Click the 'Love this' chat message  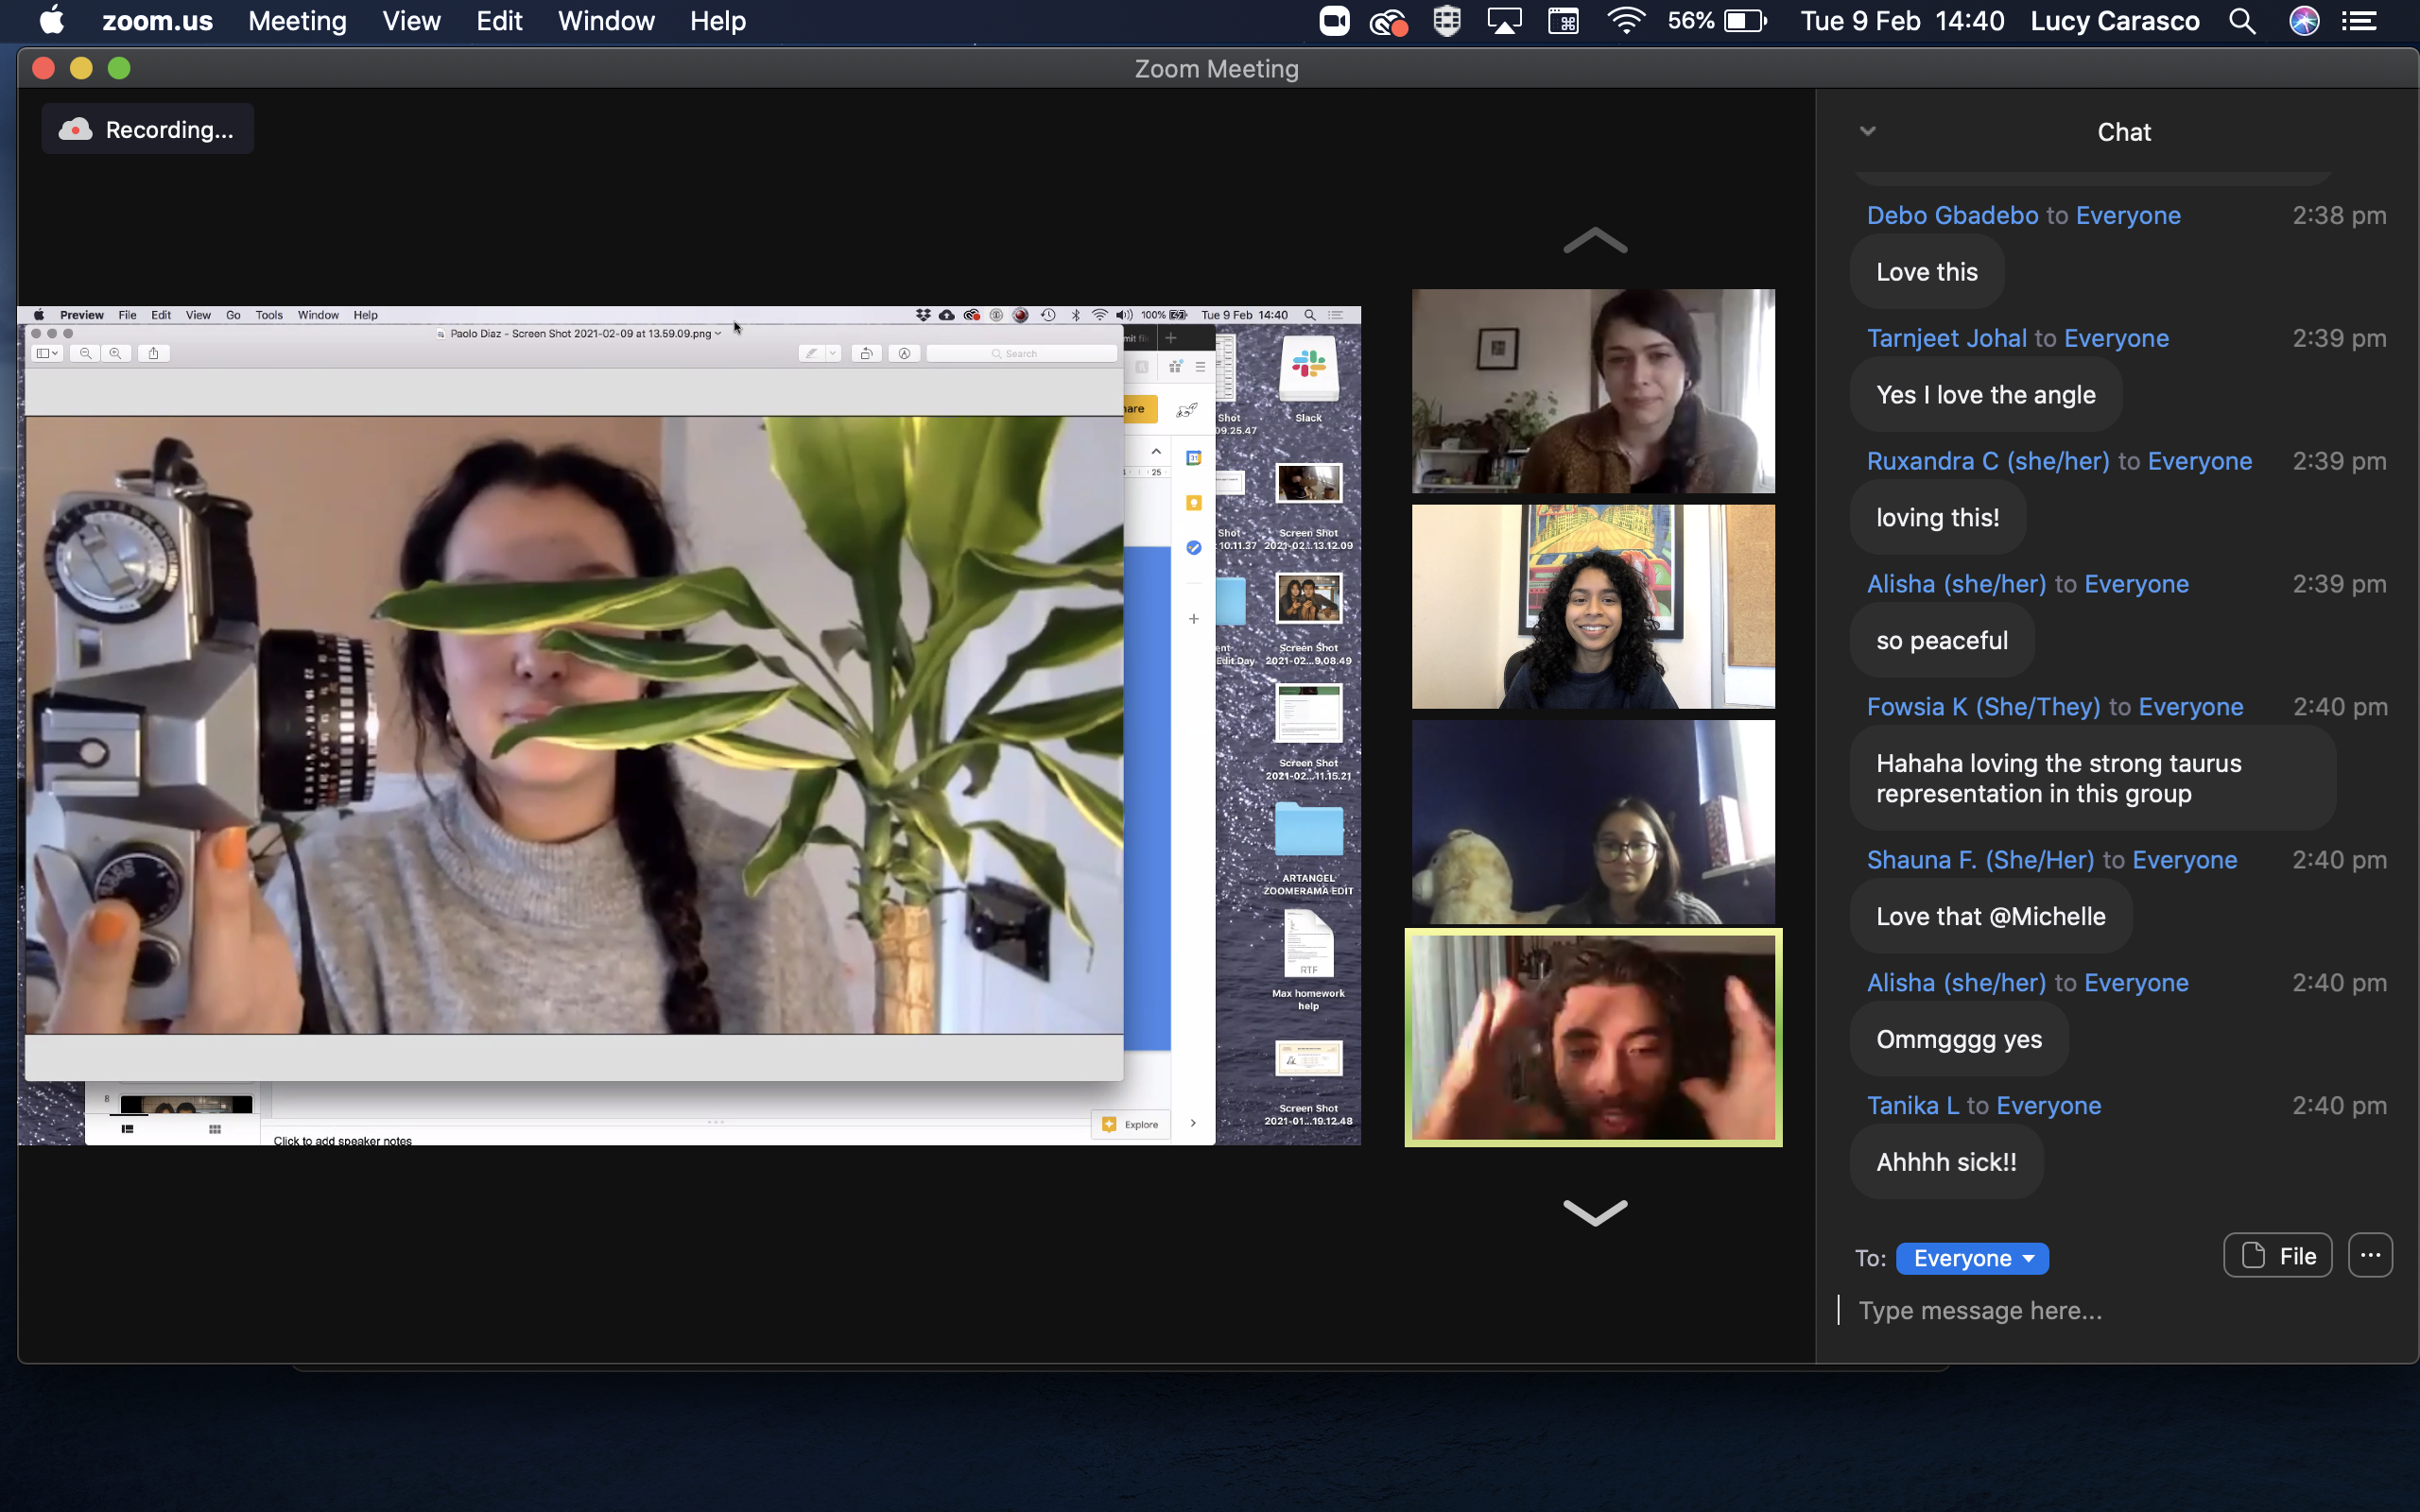(x=1927, y=272)
